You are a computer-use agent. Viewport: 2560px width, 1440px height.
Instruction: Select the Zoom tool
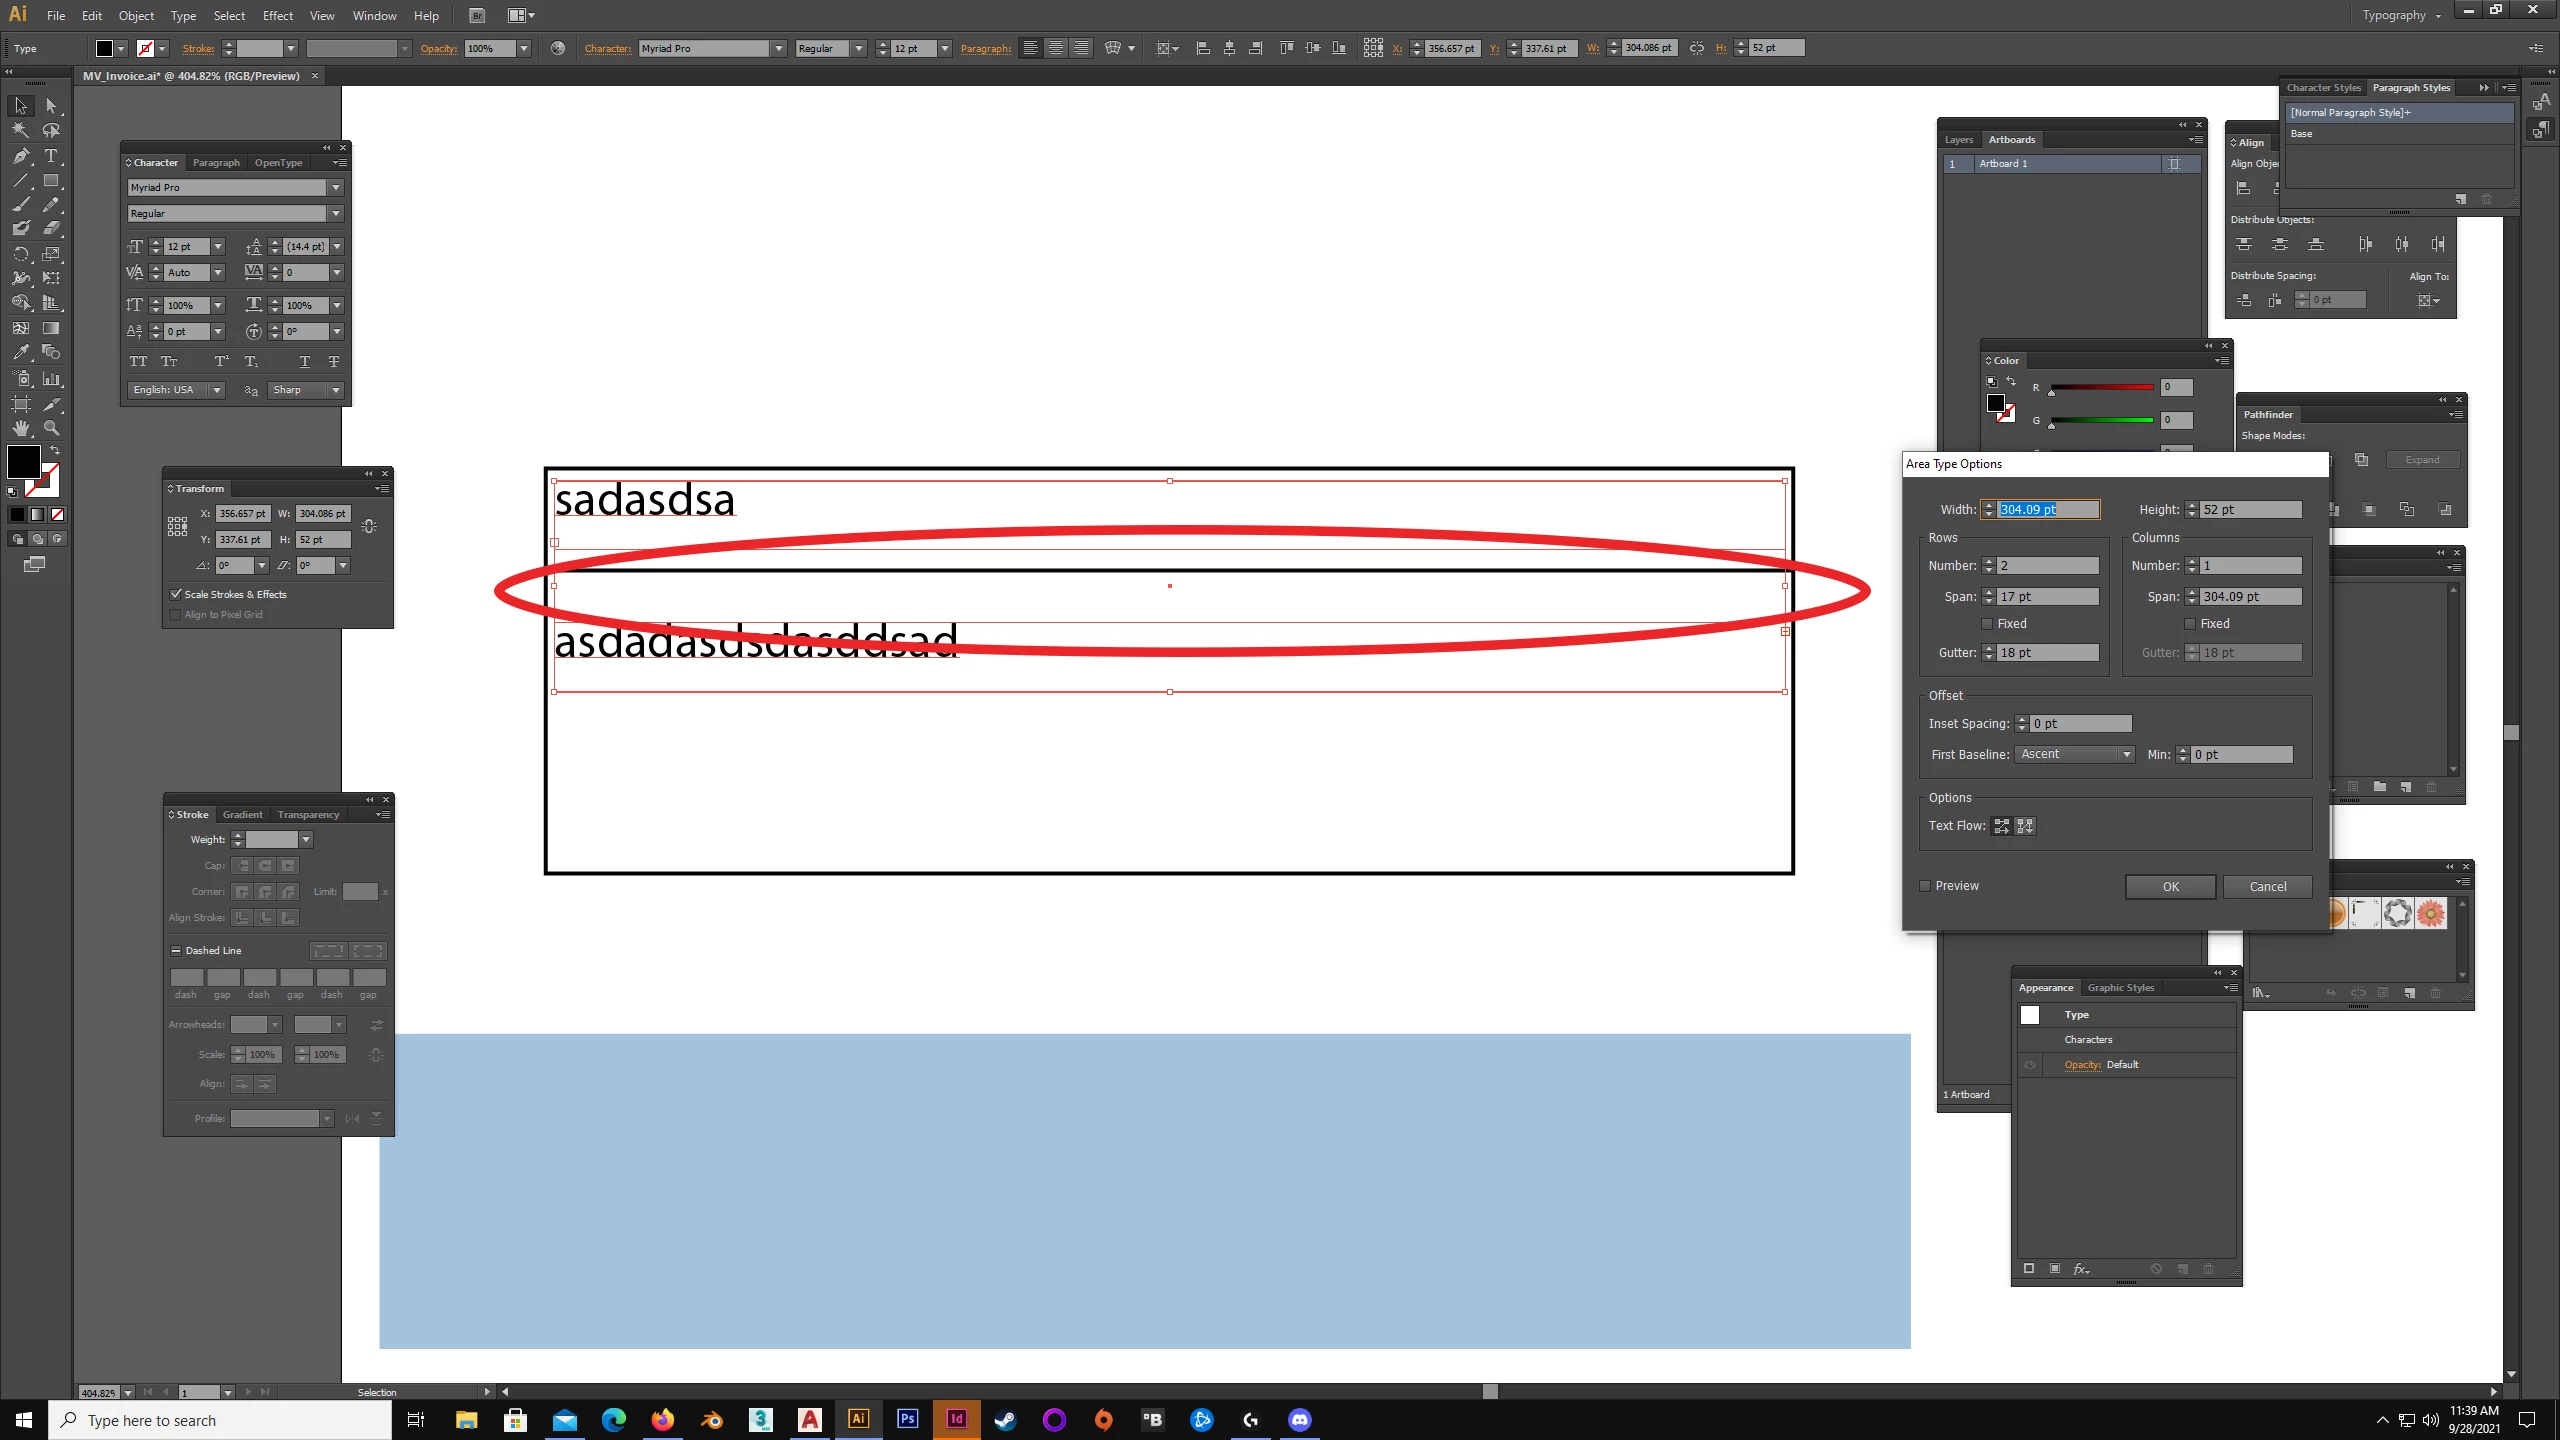(x=51, y=428)
